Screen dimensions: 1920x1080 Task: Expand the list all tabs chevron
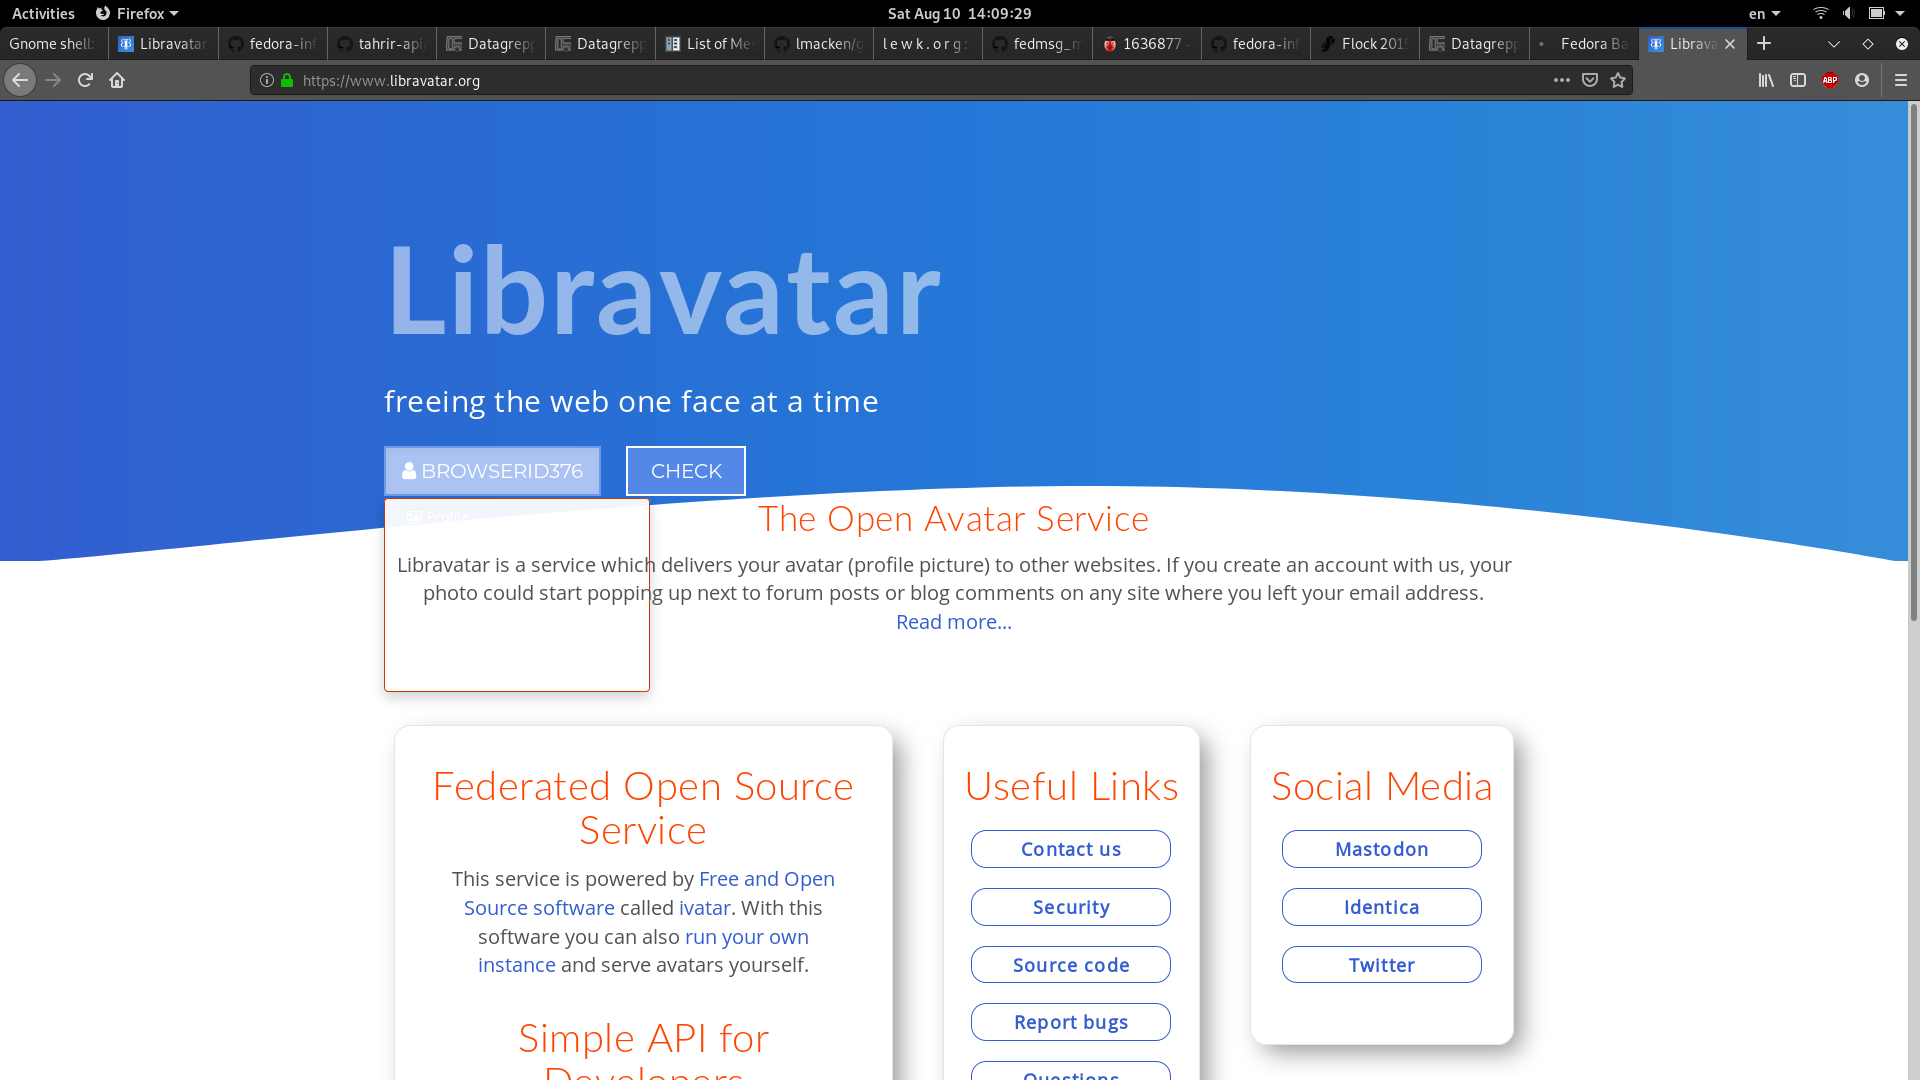point(1834,44)
